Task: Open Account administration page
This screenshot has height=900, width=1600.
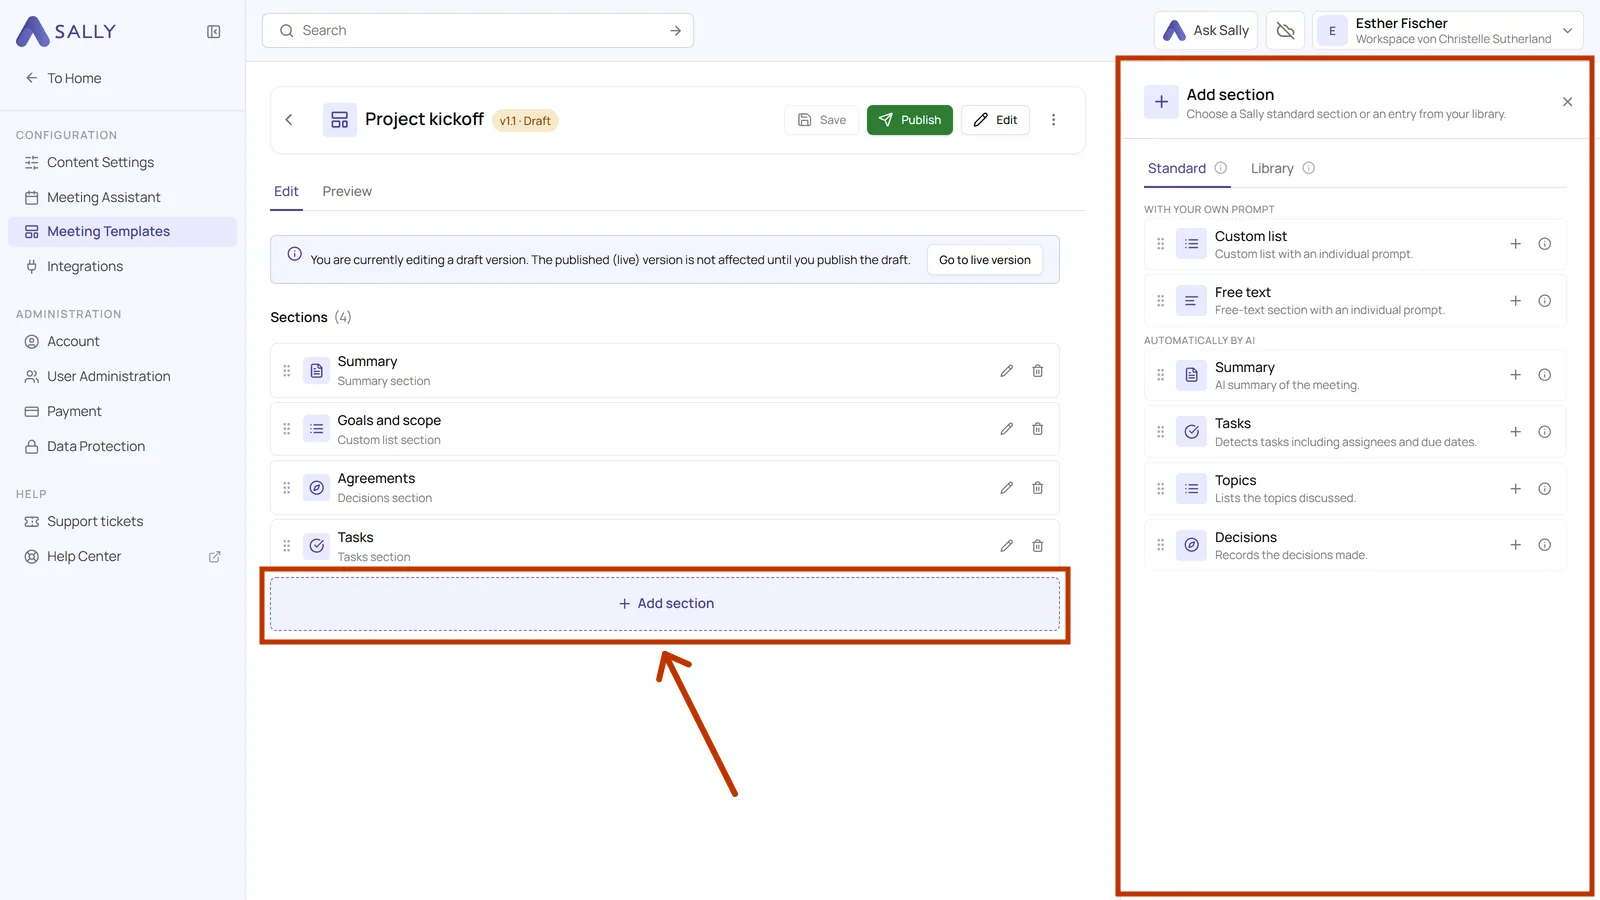Action: (122, 341)
